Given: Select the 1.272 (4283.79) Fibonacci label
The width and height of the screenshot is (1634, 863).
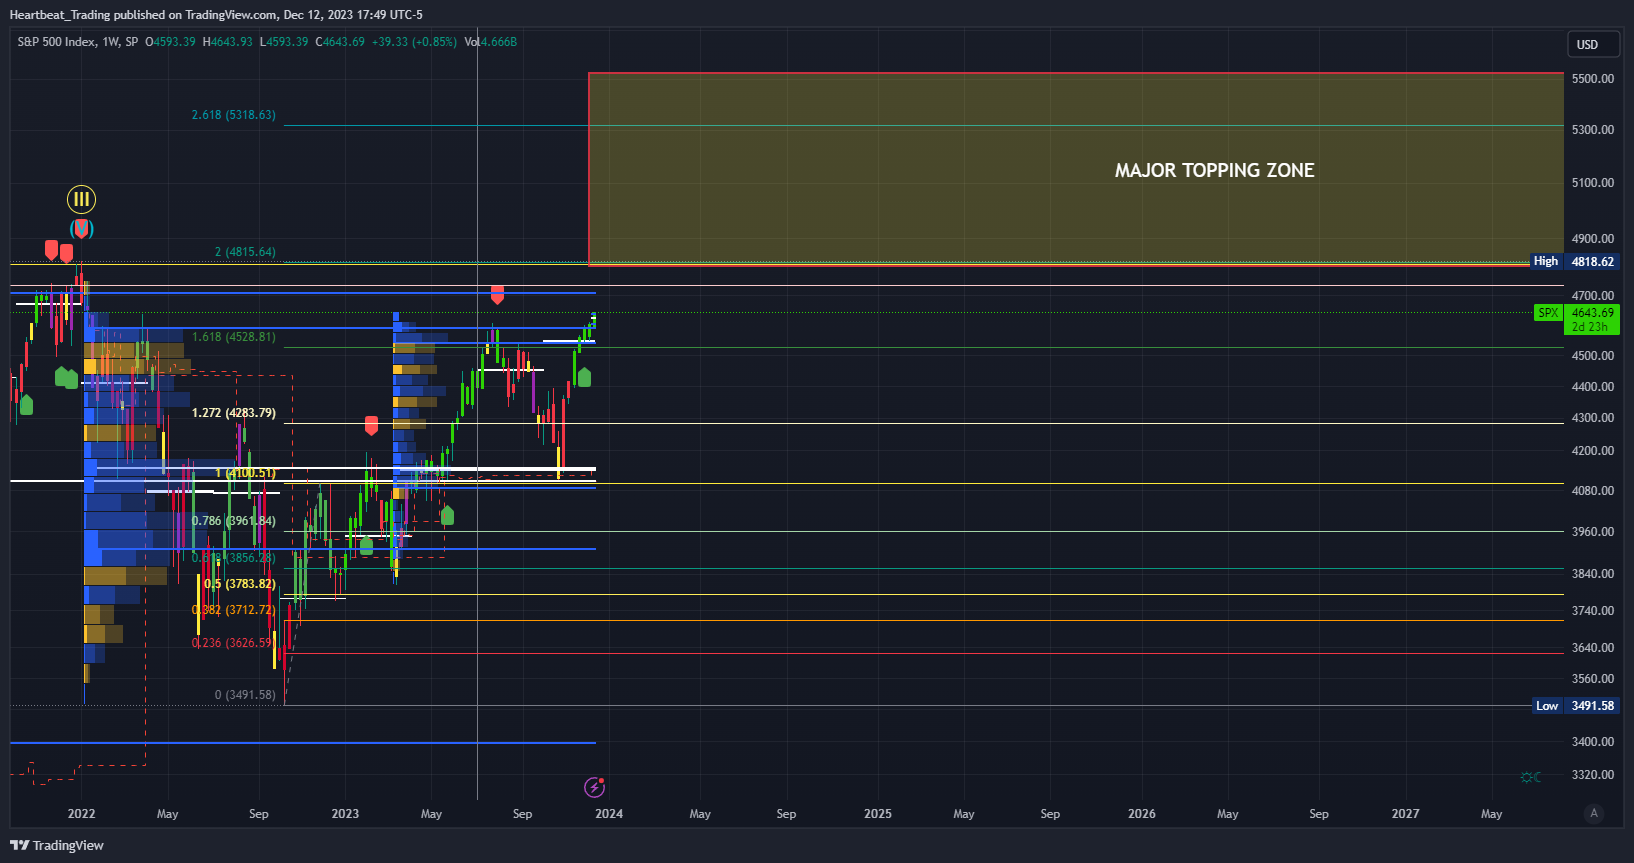Looking at the screenshot, I should (234, 413).
